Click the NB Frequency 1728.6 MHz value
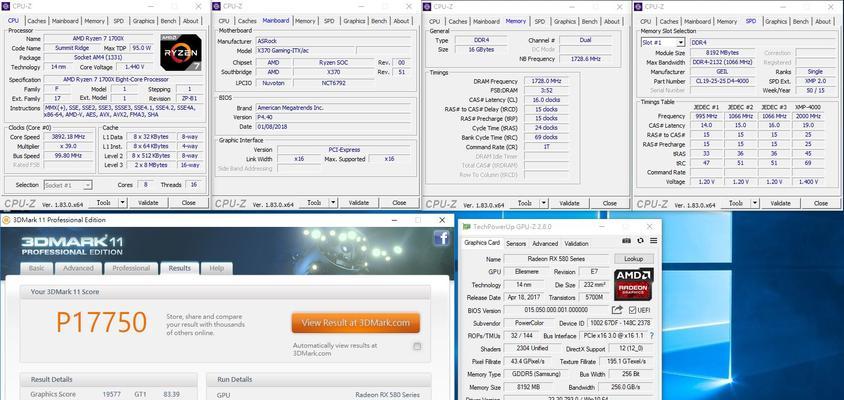Screen dimensions: 844x400 click(585, 59)
